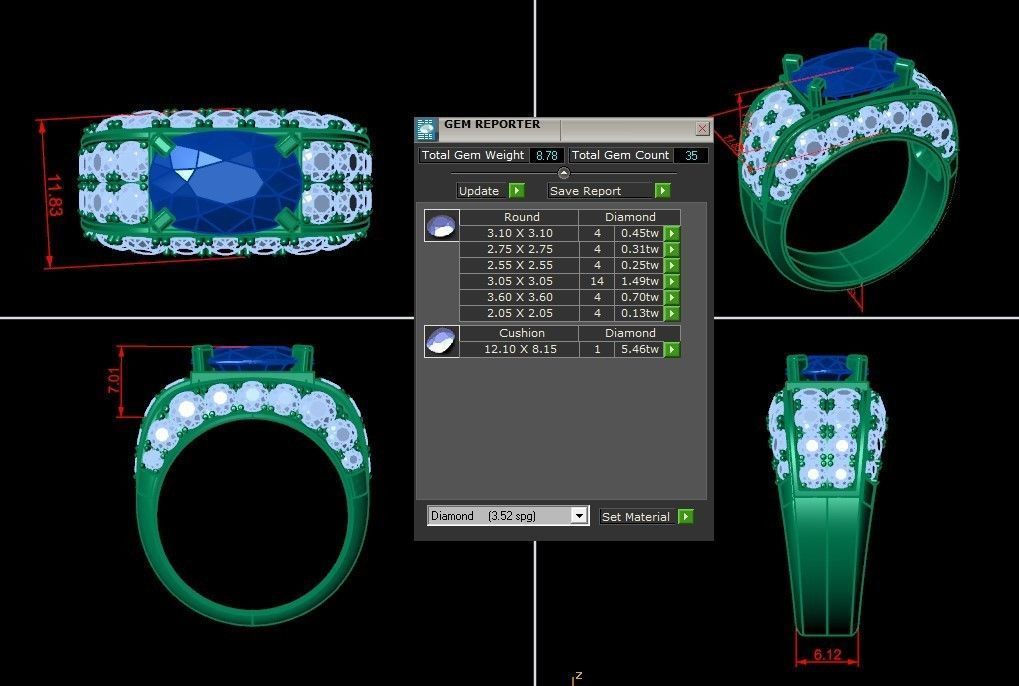This screenshot has height=686, width=1019.
Task: Click green arrow for 3.10 X 3.10 row
Action: (x=672, y=233)
